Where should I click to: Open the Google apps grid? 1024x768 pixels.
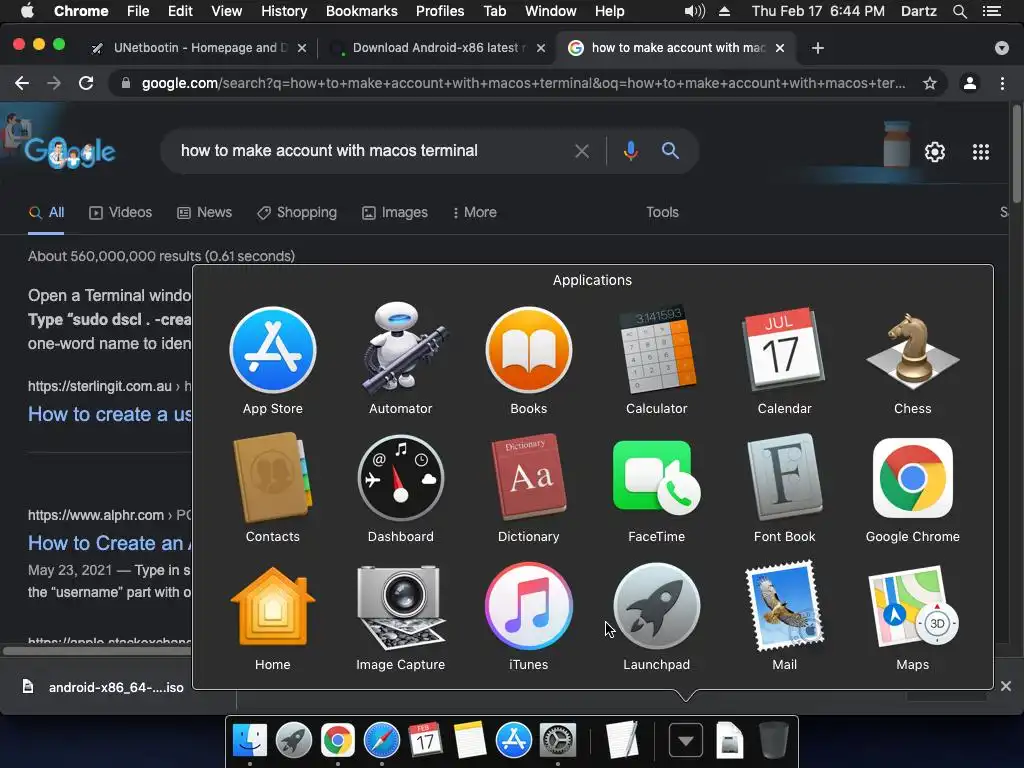[x=980, y=152]
